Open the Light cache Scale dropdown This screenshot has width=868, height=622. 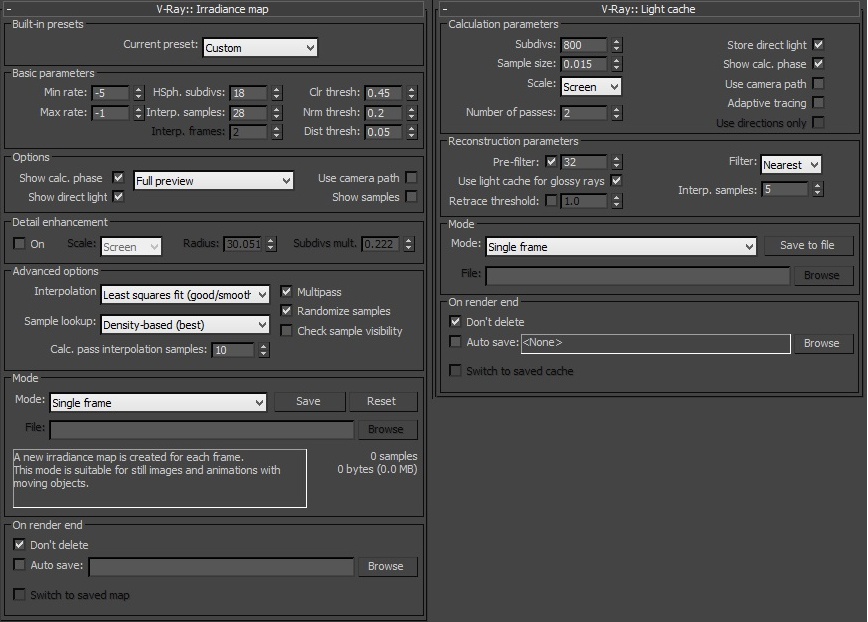click(591, 87)
